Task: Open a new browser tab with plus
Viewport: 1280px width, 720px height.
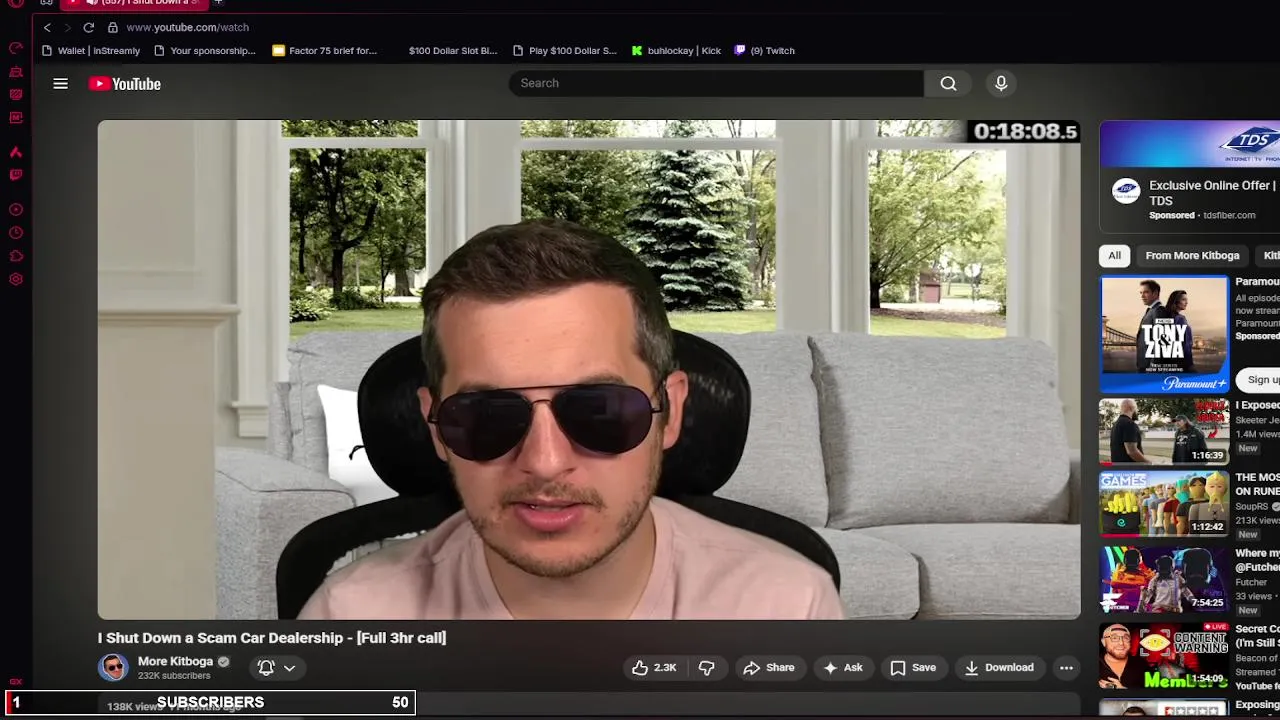Action: click(218, 3)
